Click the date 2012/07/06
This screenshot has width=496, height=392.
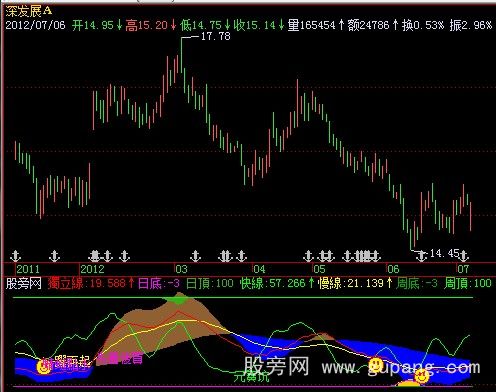(35, 25)
